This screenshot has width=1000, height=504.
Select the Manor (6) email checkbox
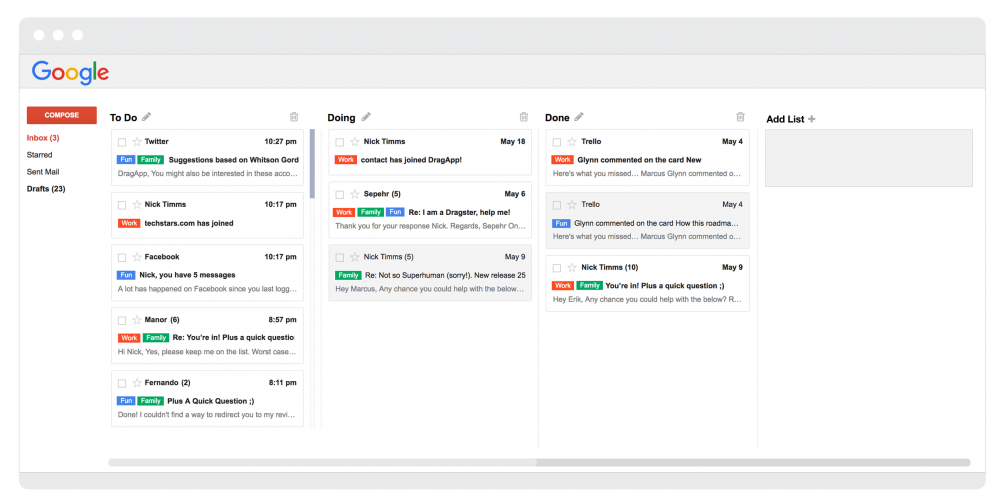coord(122,320)
